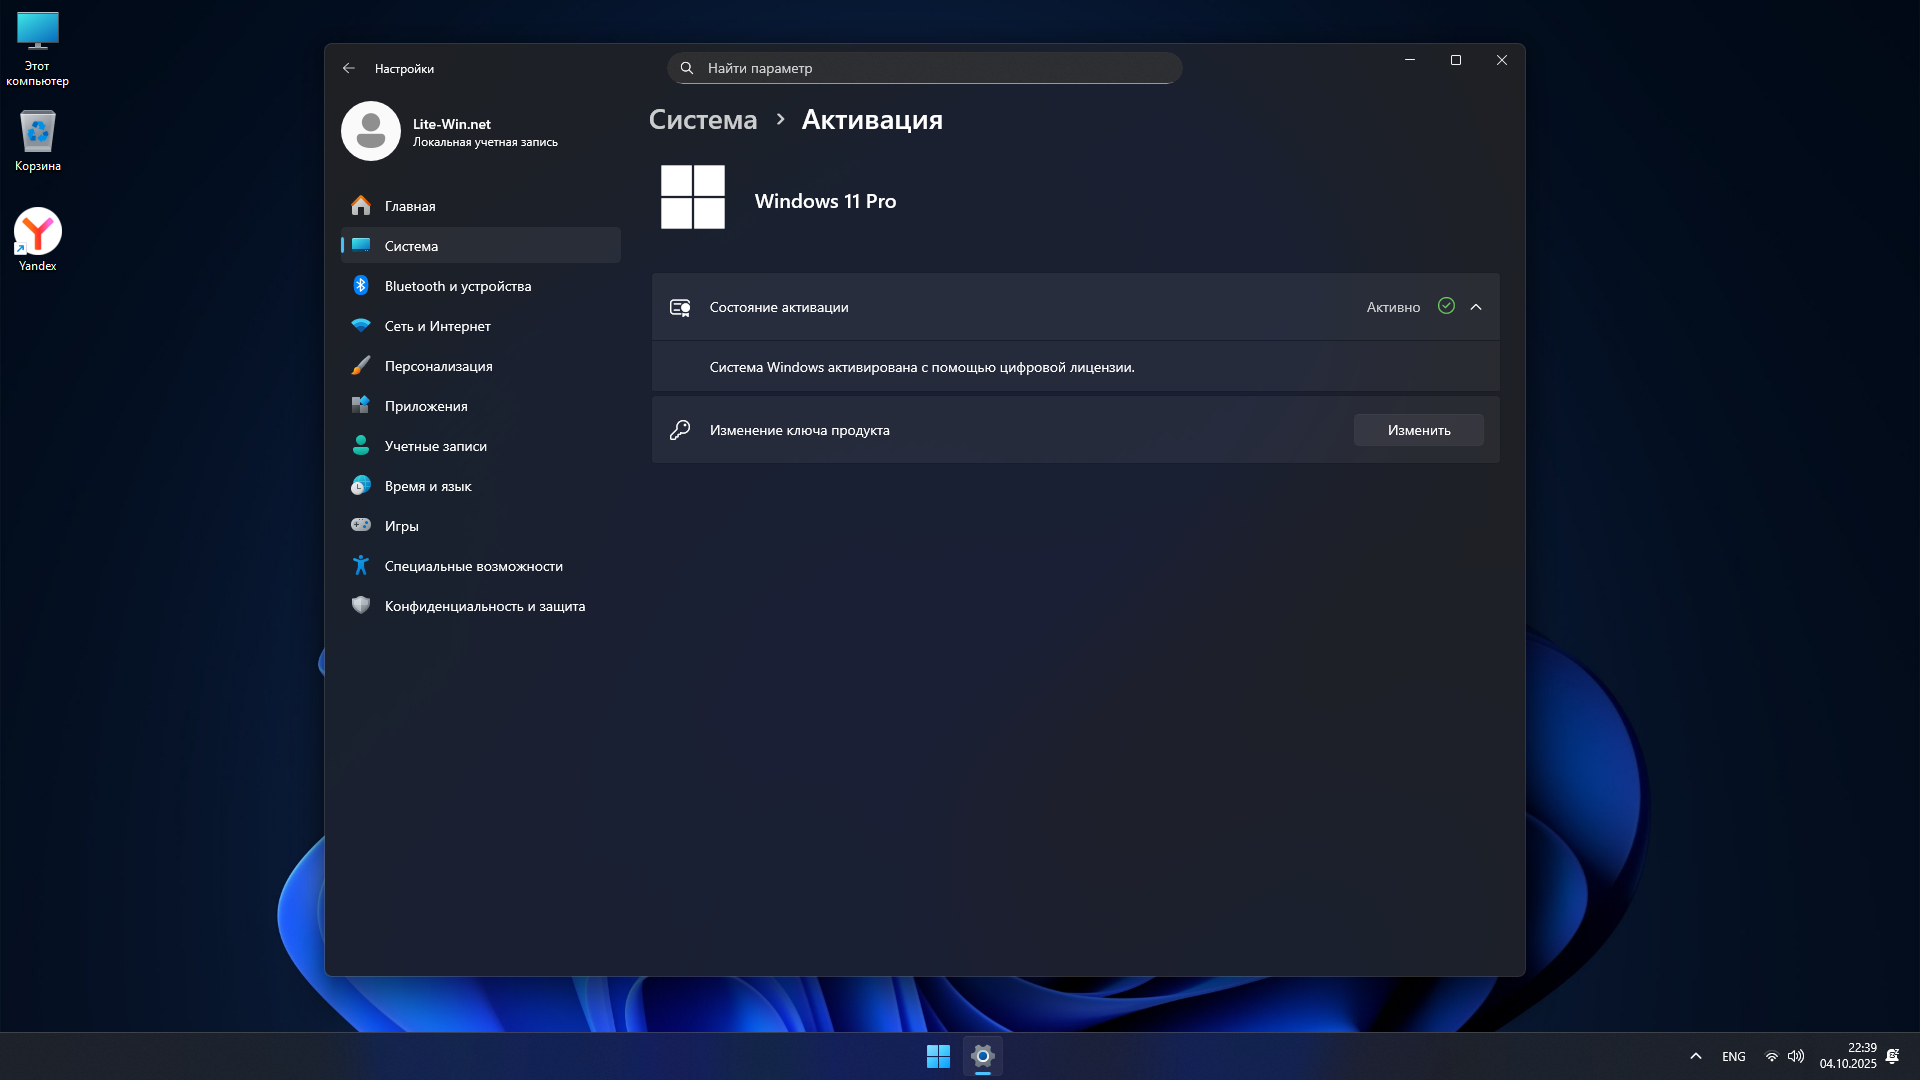Select Главная in the sidebar
Viewport: 1920px width, 1080px height.
[410, 206]
